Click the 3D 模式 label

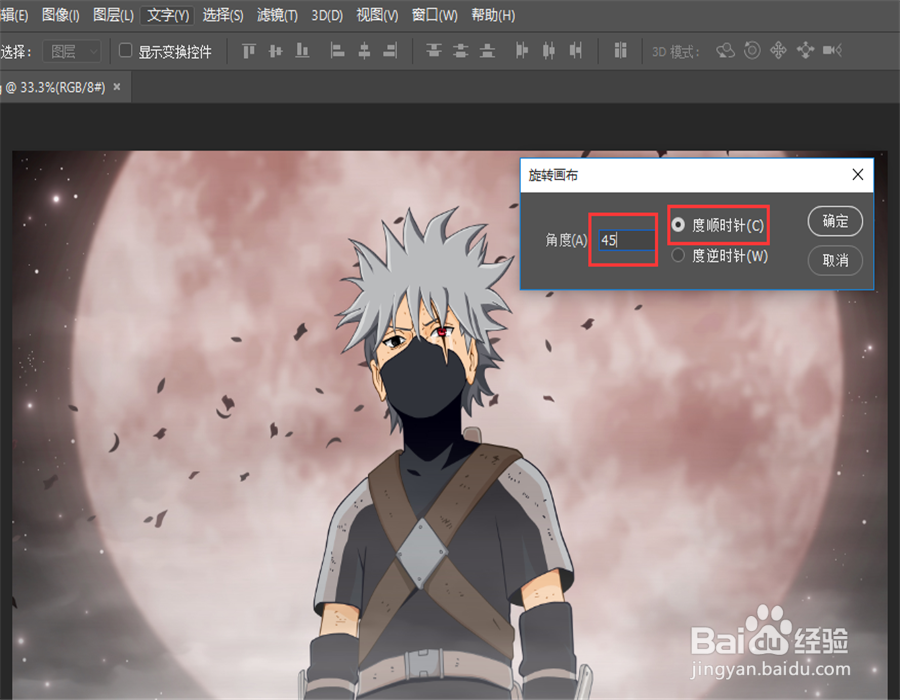[x=676, y=52]
